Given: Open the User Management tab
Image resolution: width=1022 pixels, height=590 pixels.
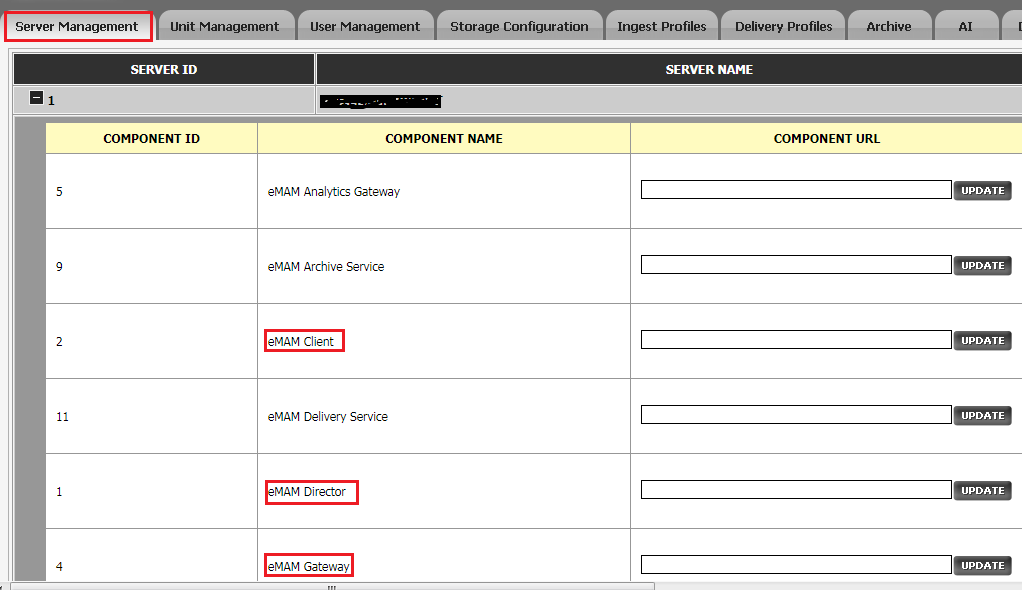Looking at the screenshot, I should [x=365, y=27].
